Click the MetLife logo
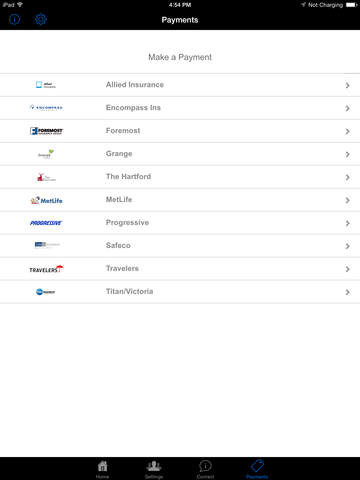 coord(46,200)
